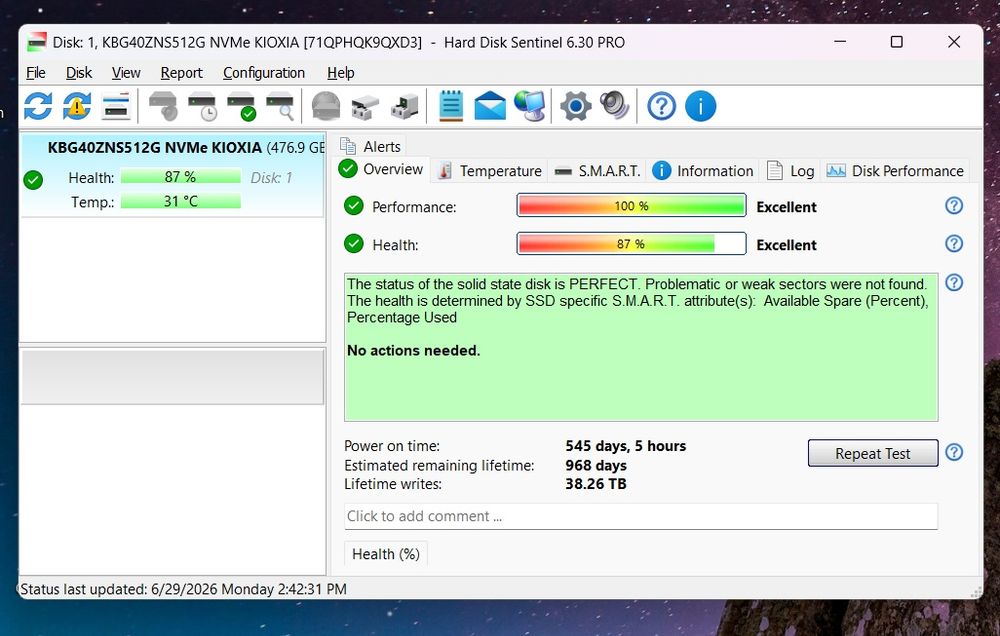Screen dimensions: 1000x636
Task: Click the disk with magnifying glass toolbar icon
Action: [x=280, y=106]
